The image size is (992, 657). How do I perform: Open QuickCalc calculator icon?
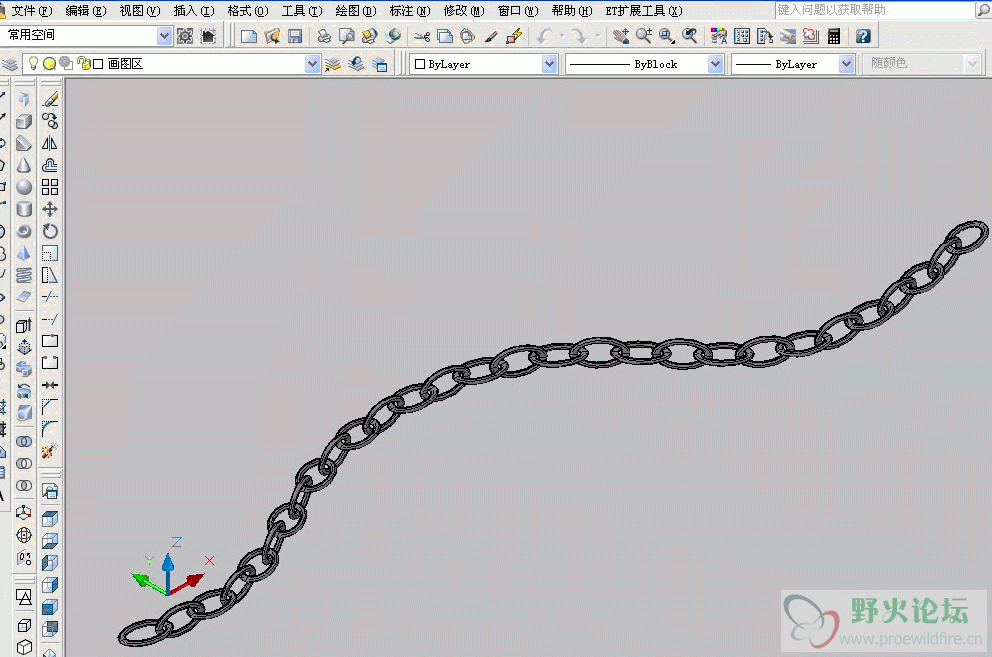click(x=834, y=36)
